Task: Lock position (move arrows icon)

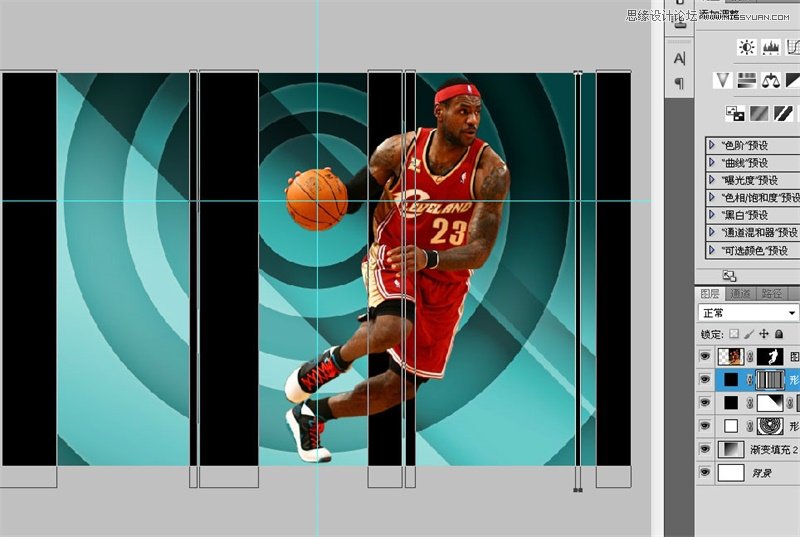Action: click(x=764, y=334)
